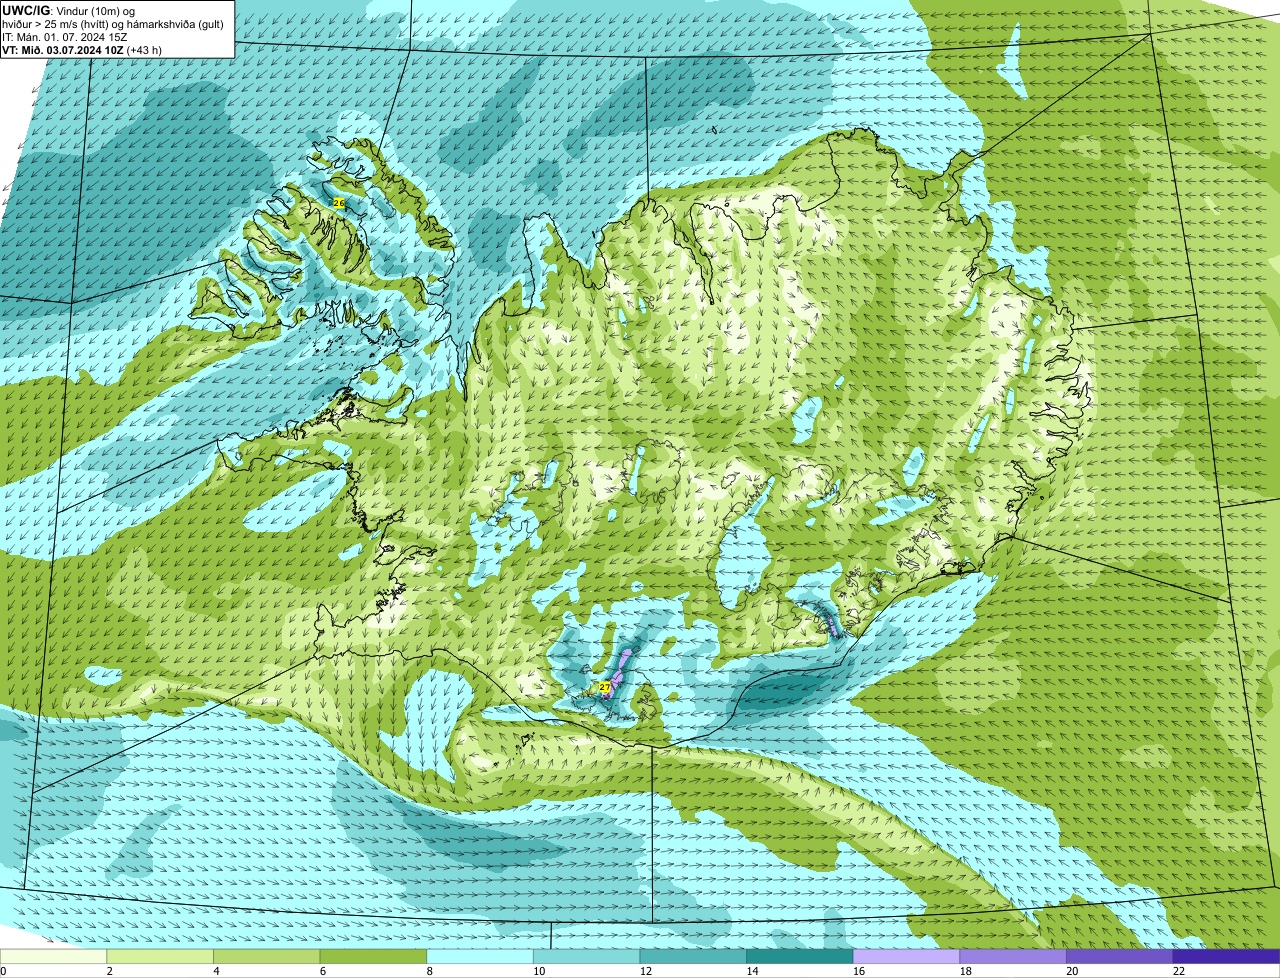Select the 16–18 m/s legend color
The height and width of the screenshot is (978, 1280).
(x=907, y=957)
